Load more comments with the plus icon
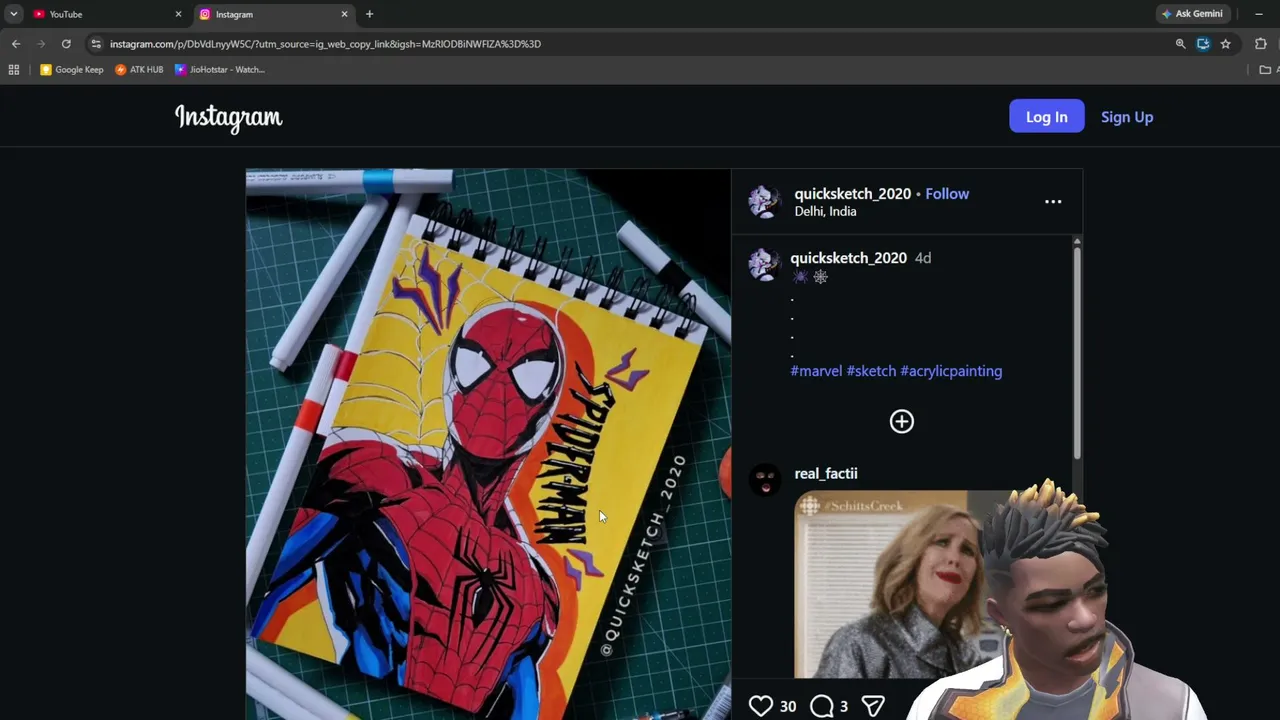The image size is (1280, 720). [x=902, y=421]
